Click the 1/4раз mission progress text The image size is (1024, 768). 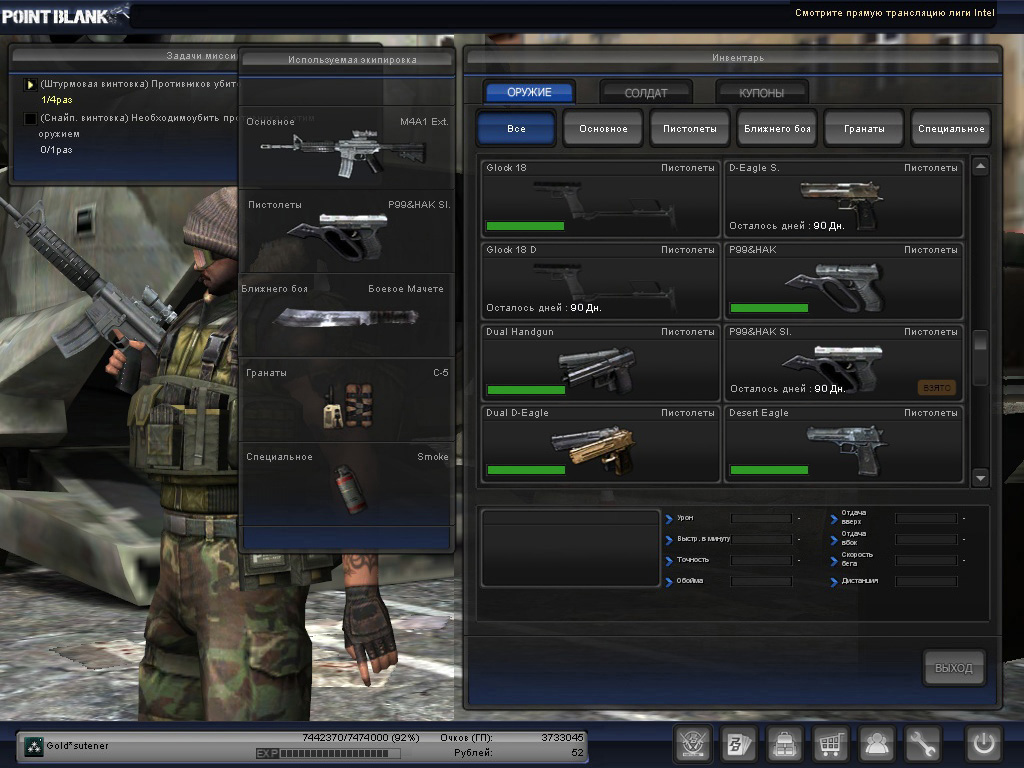(x=56, y=100)
